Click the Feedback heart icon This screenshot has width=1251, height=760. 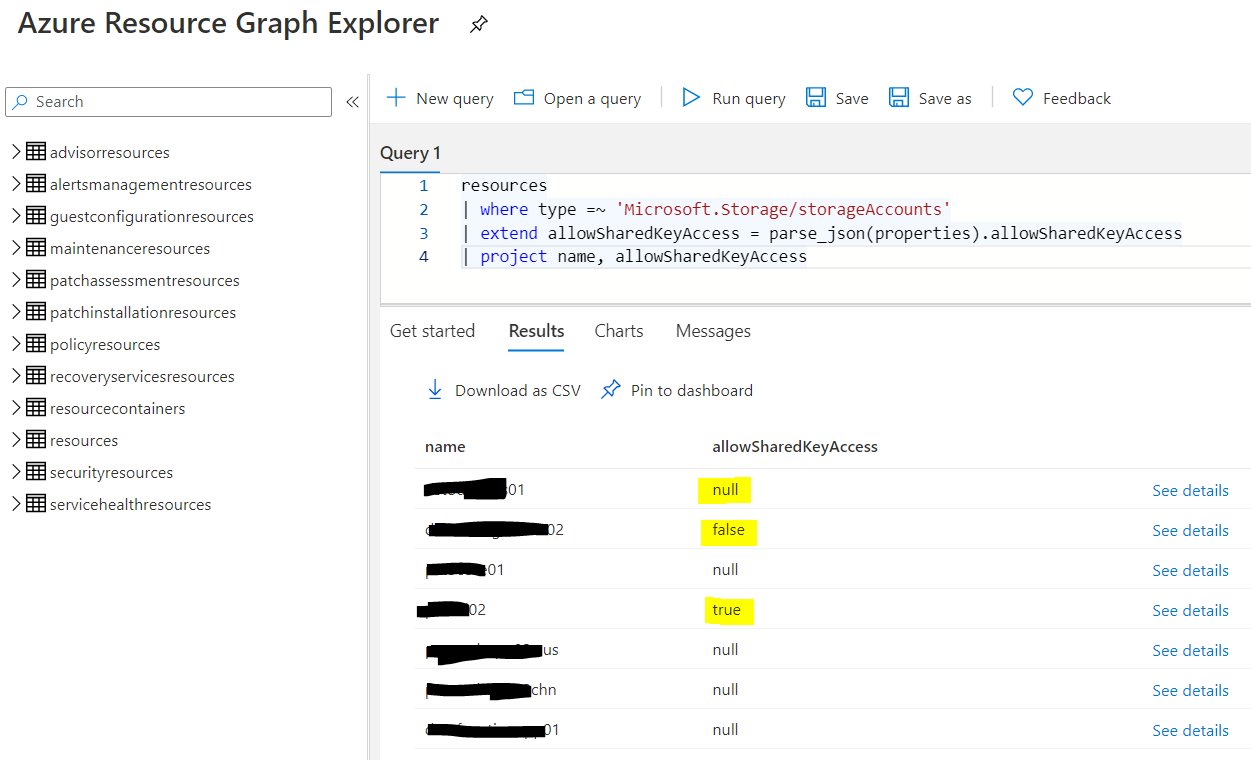pyautogui.click(x=1022, y=98)
